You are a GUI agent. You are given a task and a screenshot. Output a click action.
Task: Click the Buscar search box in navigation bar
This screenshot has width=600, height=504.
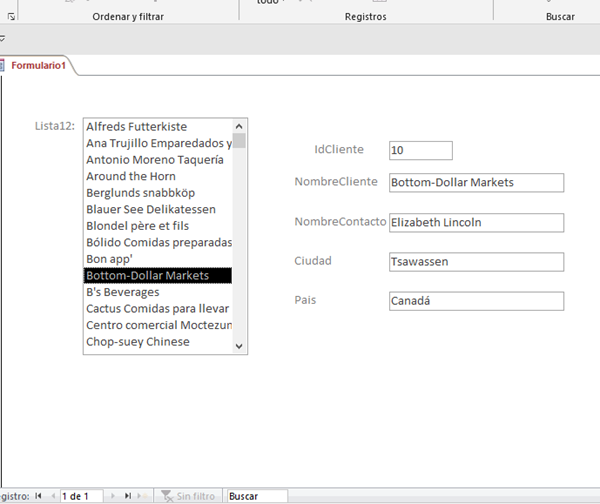pyautogui.click(x=257, y=496)
